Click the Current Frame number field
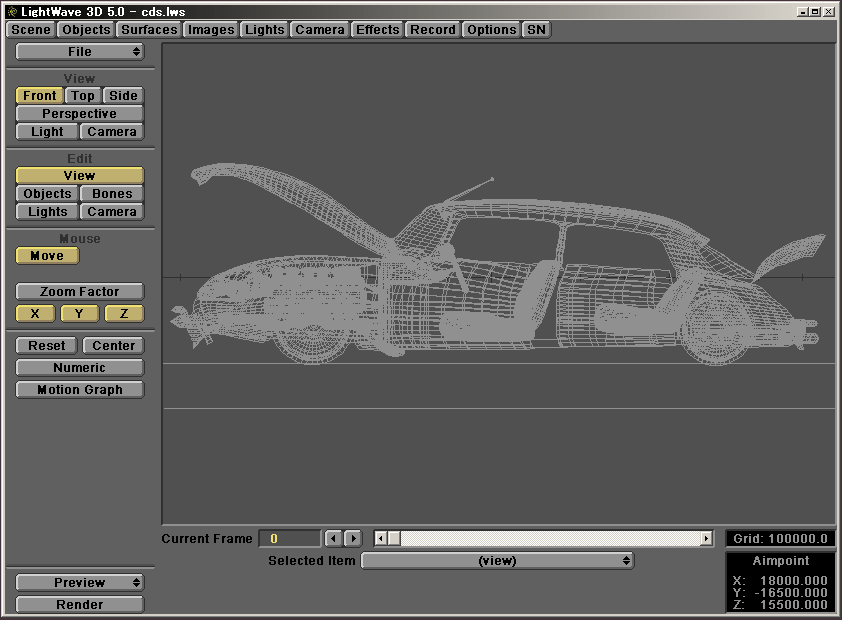 click(x=289, y=539)
